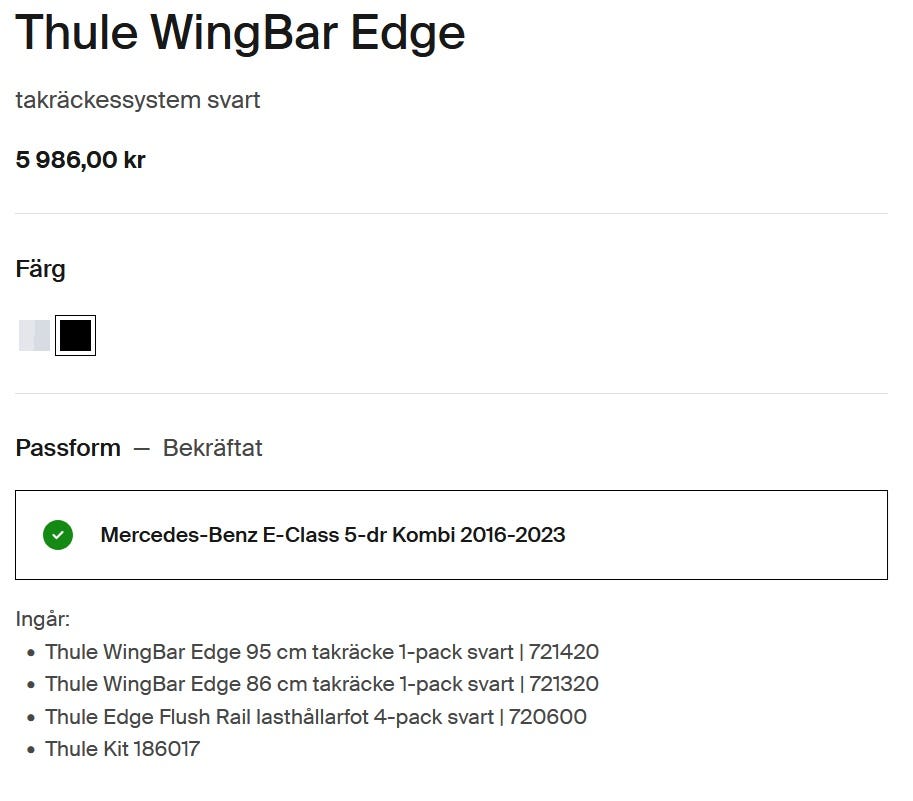The width and height of the screenshot is (913, 801).
Task: Click product number 720600
Action: (548, 717)
